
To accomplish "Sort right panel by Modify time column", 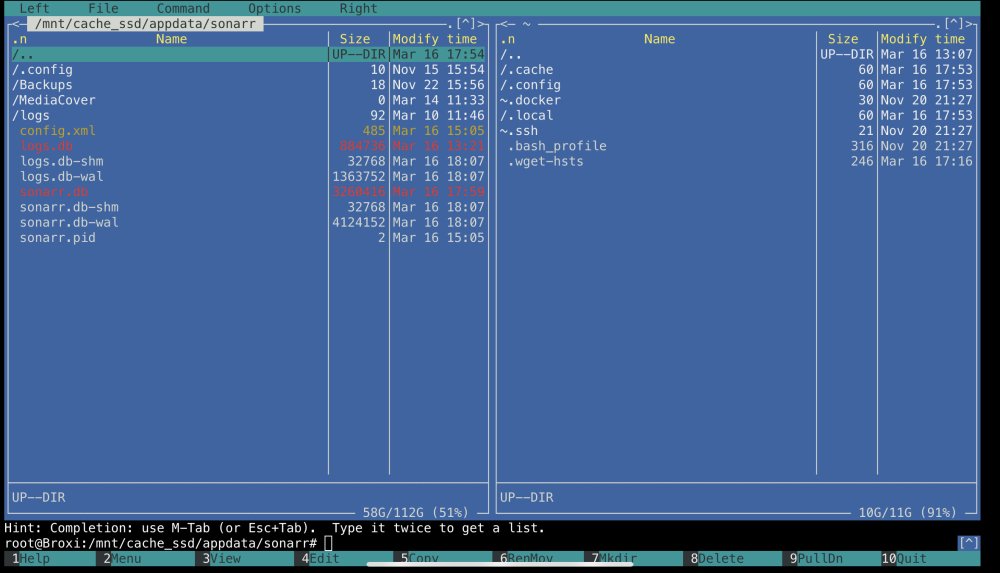I will coord(923,39).
